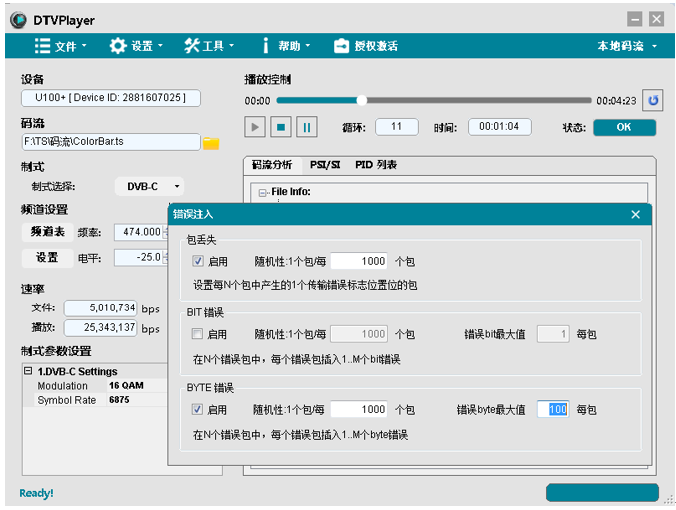Click the teal progress bar at bottom right

[x=602, y=492]
